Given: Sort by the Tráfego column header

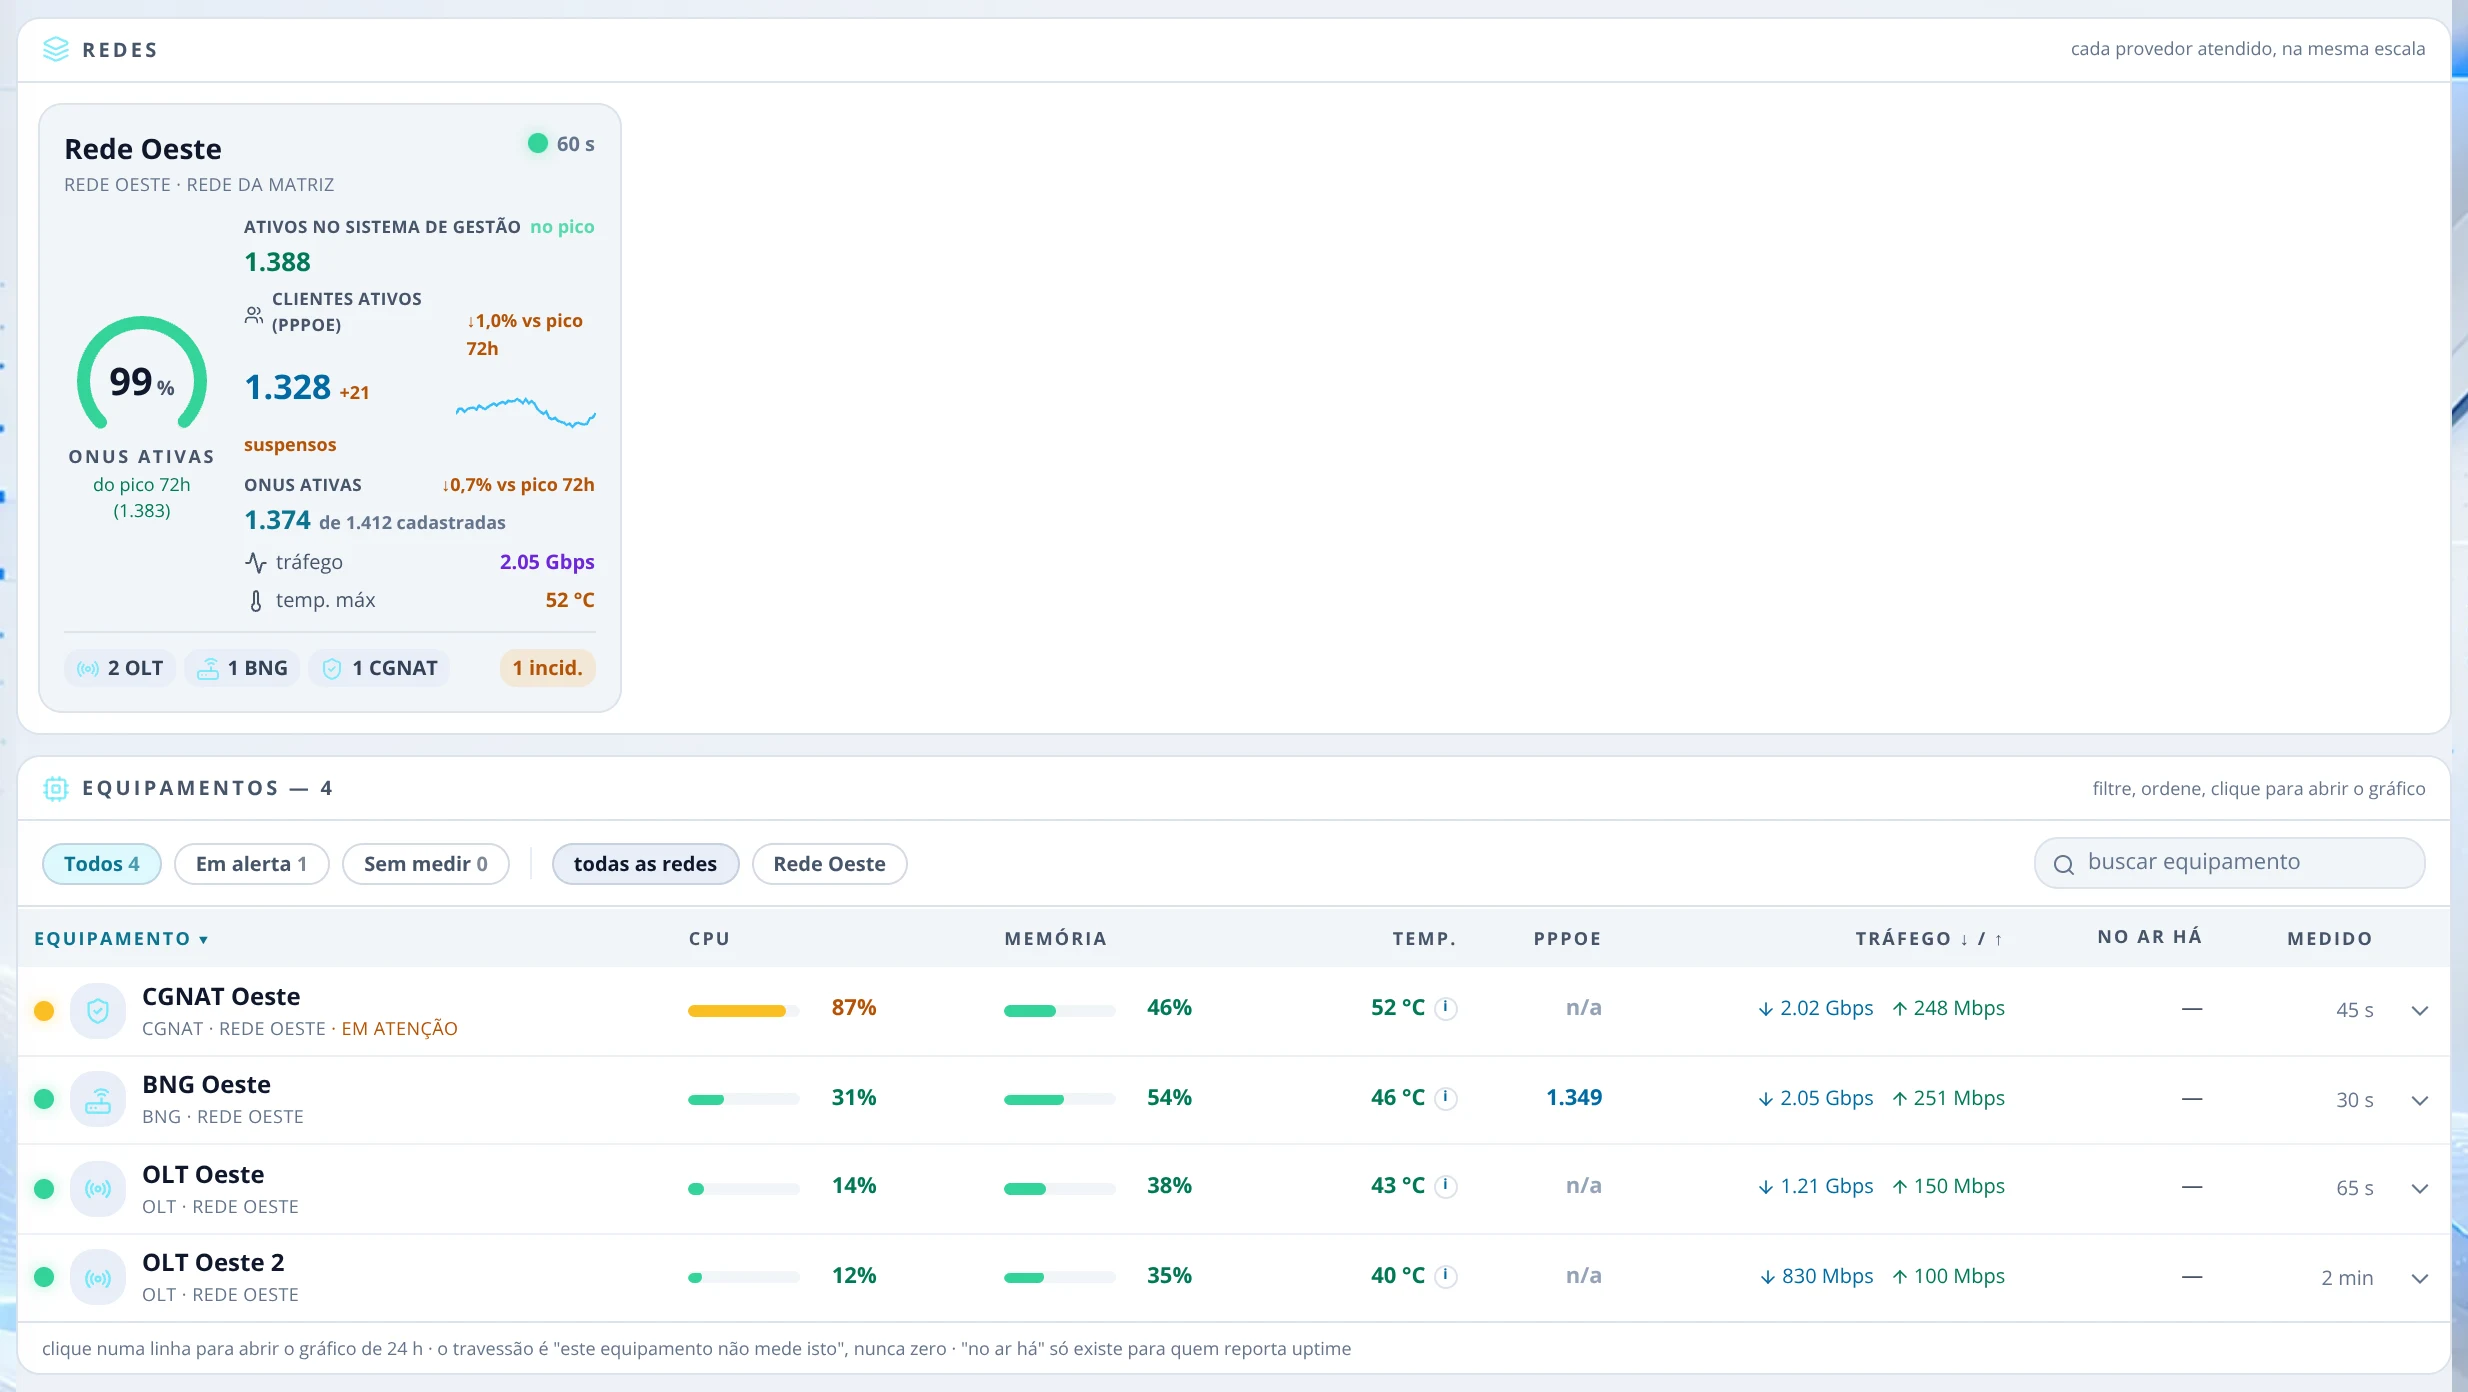Looking at the screenshot, I should point(1929,939).
